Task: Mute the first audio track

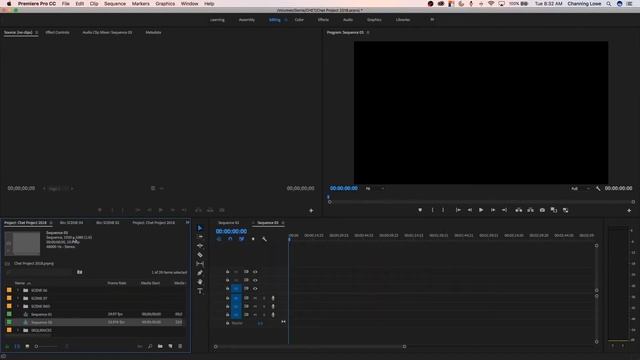Action: coord(255,298)
